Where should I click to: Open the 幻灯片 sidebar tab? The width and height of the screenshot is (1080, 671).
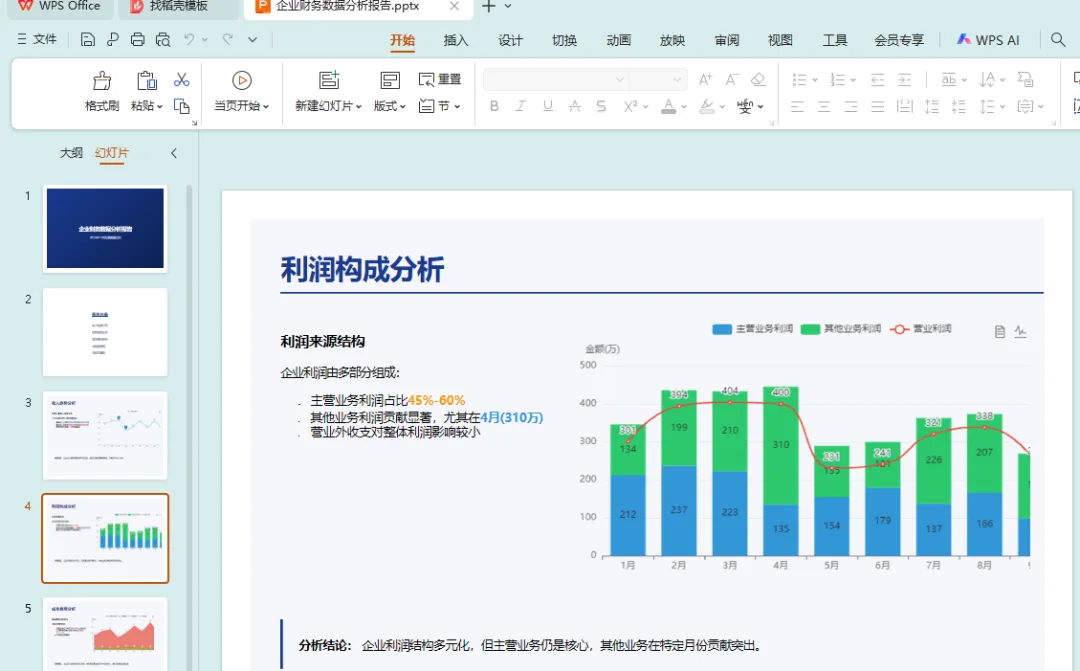point(111,153)
